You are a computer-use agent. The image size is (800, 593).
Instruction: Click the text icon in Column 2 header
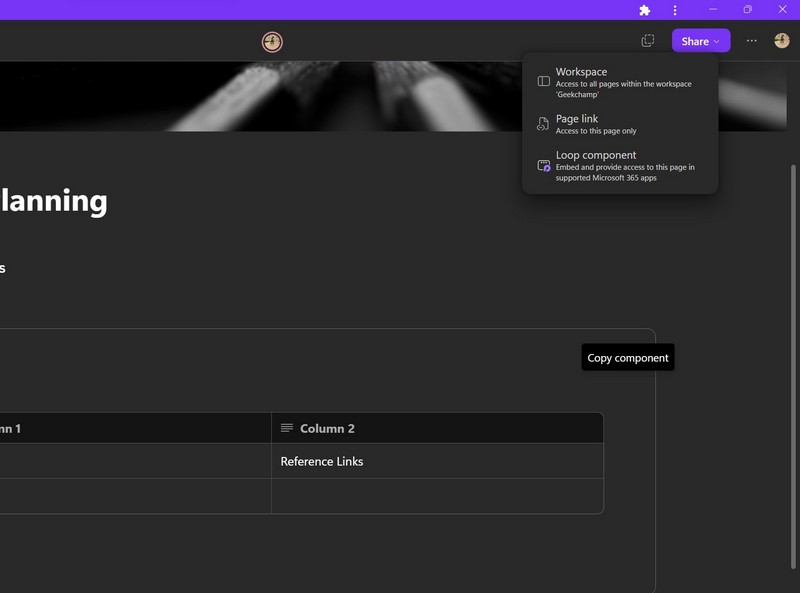tap(287, 428)
